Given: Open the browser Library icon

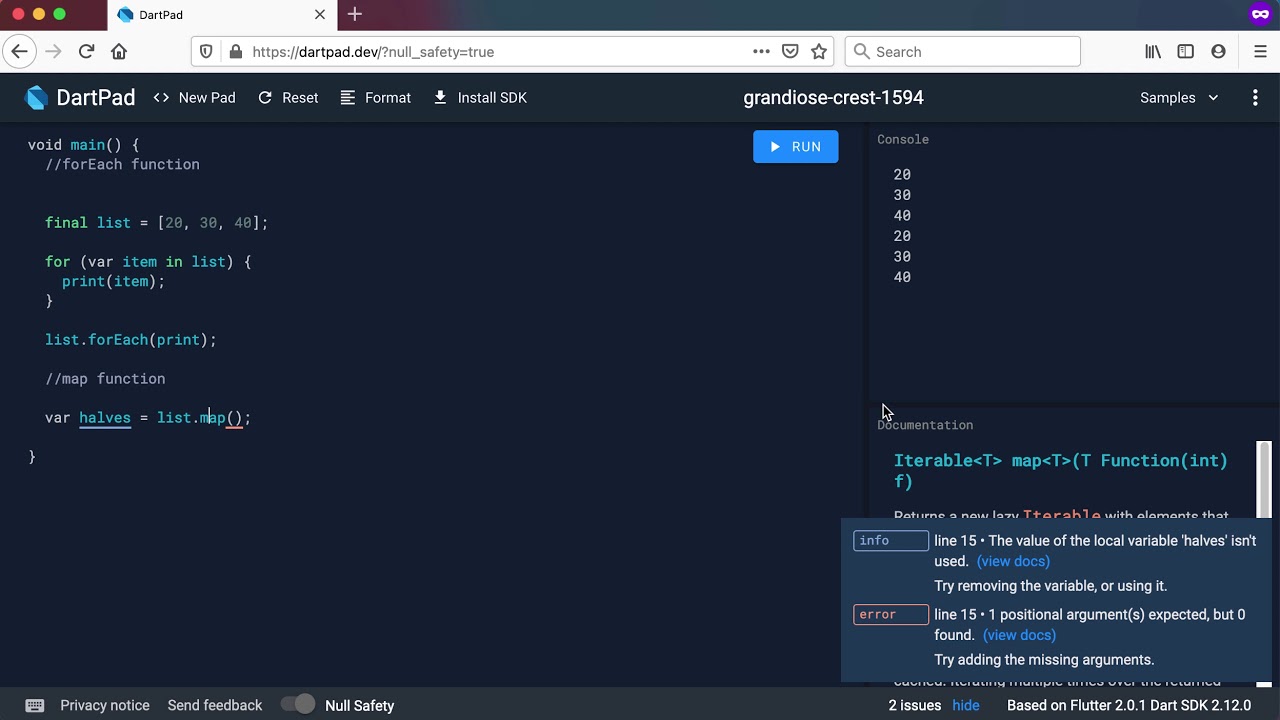Looking at the screenshot, I should (1153, 52).
